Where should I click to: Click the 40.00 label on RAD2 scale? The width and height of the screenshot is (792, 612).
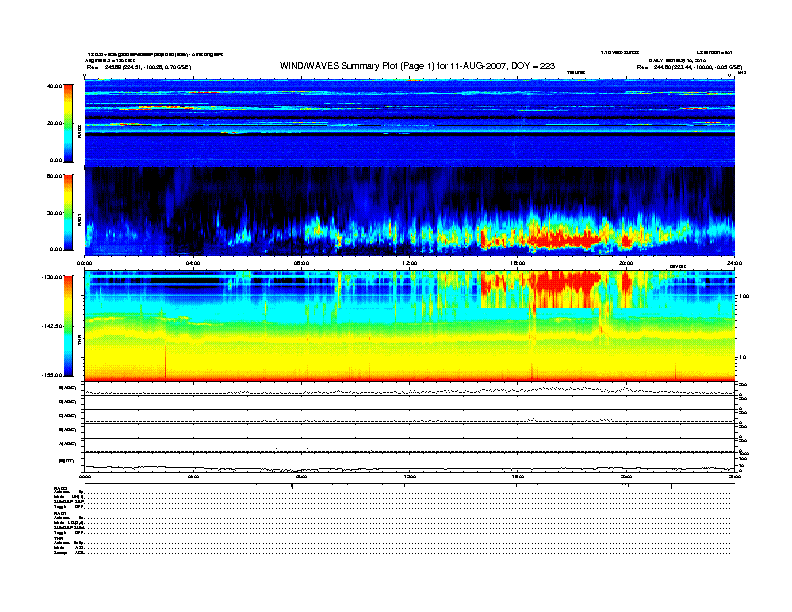tap(54, 86)
